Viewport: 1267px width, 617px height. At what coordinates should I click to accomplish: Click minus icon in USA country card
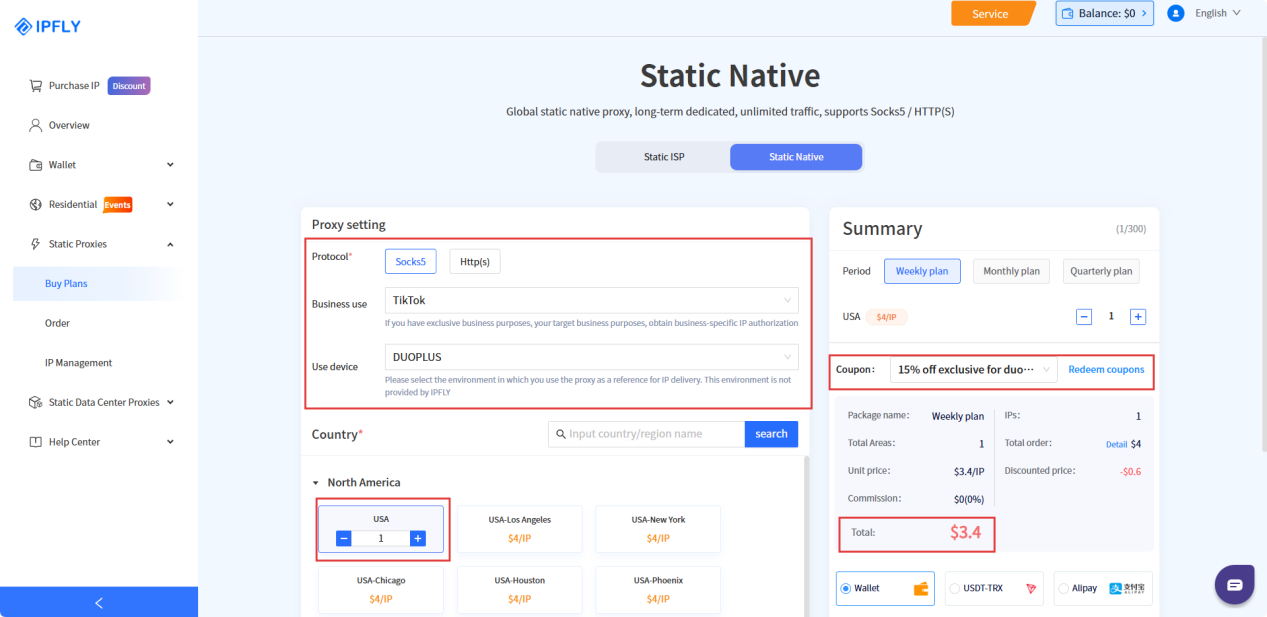pyautogui.click(x=344, y=538)
